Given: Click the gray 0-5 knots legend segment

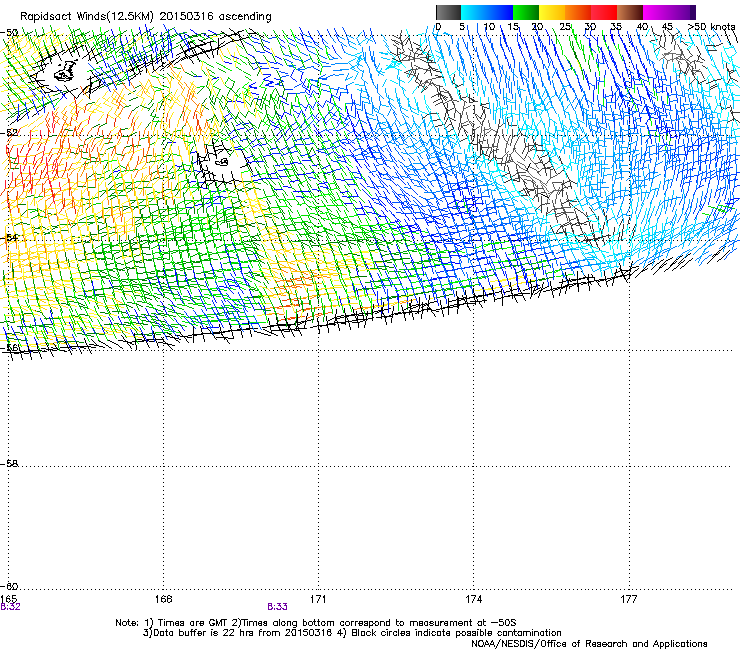Looking at the screenshot, I should [448, 12].
